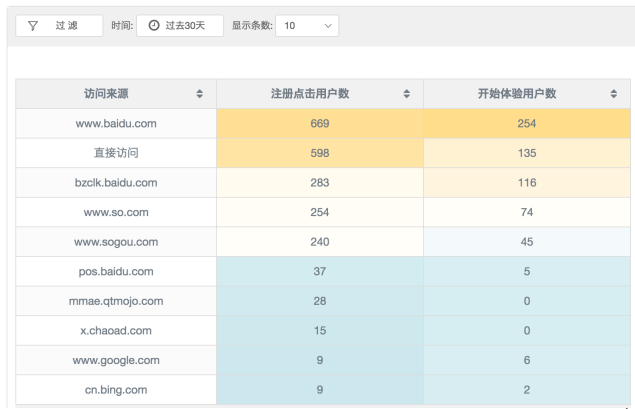Screen dimensions: 635x409
Task: Click the 254 experience value for www.baidu.com
Action: pyautogui.click(x=527, y=124)
